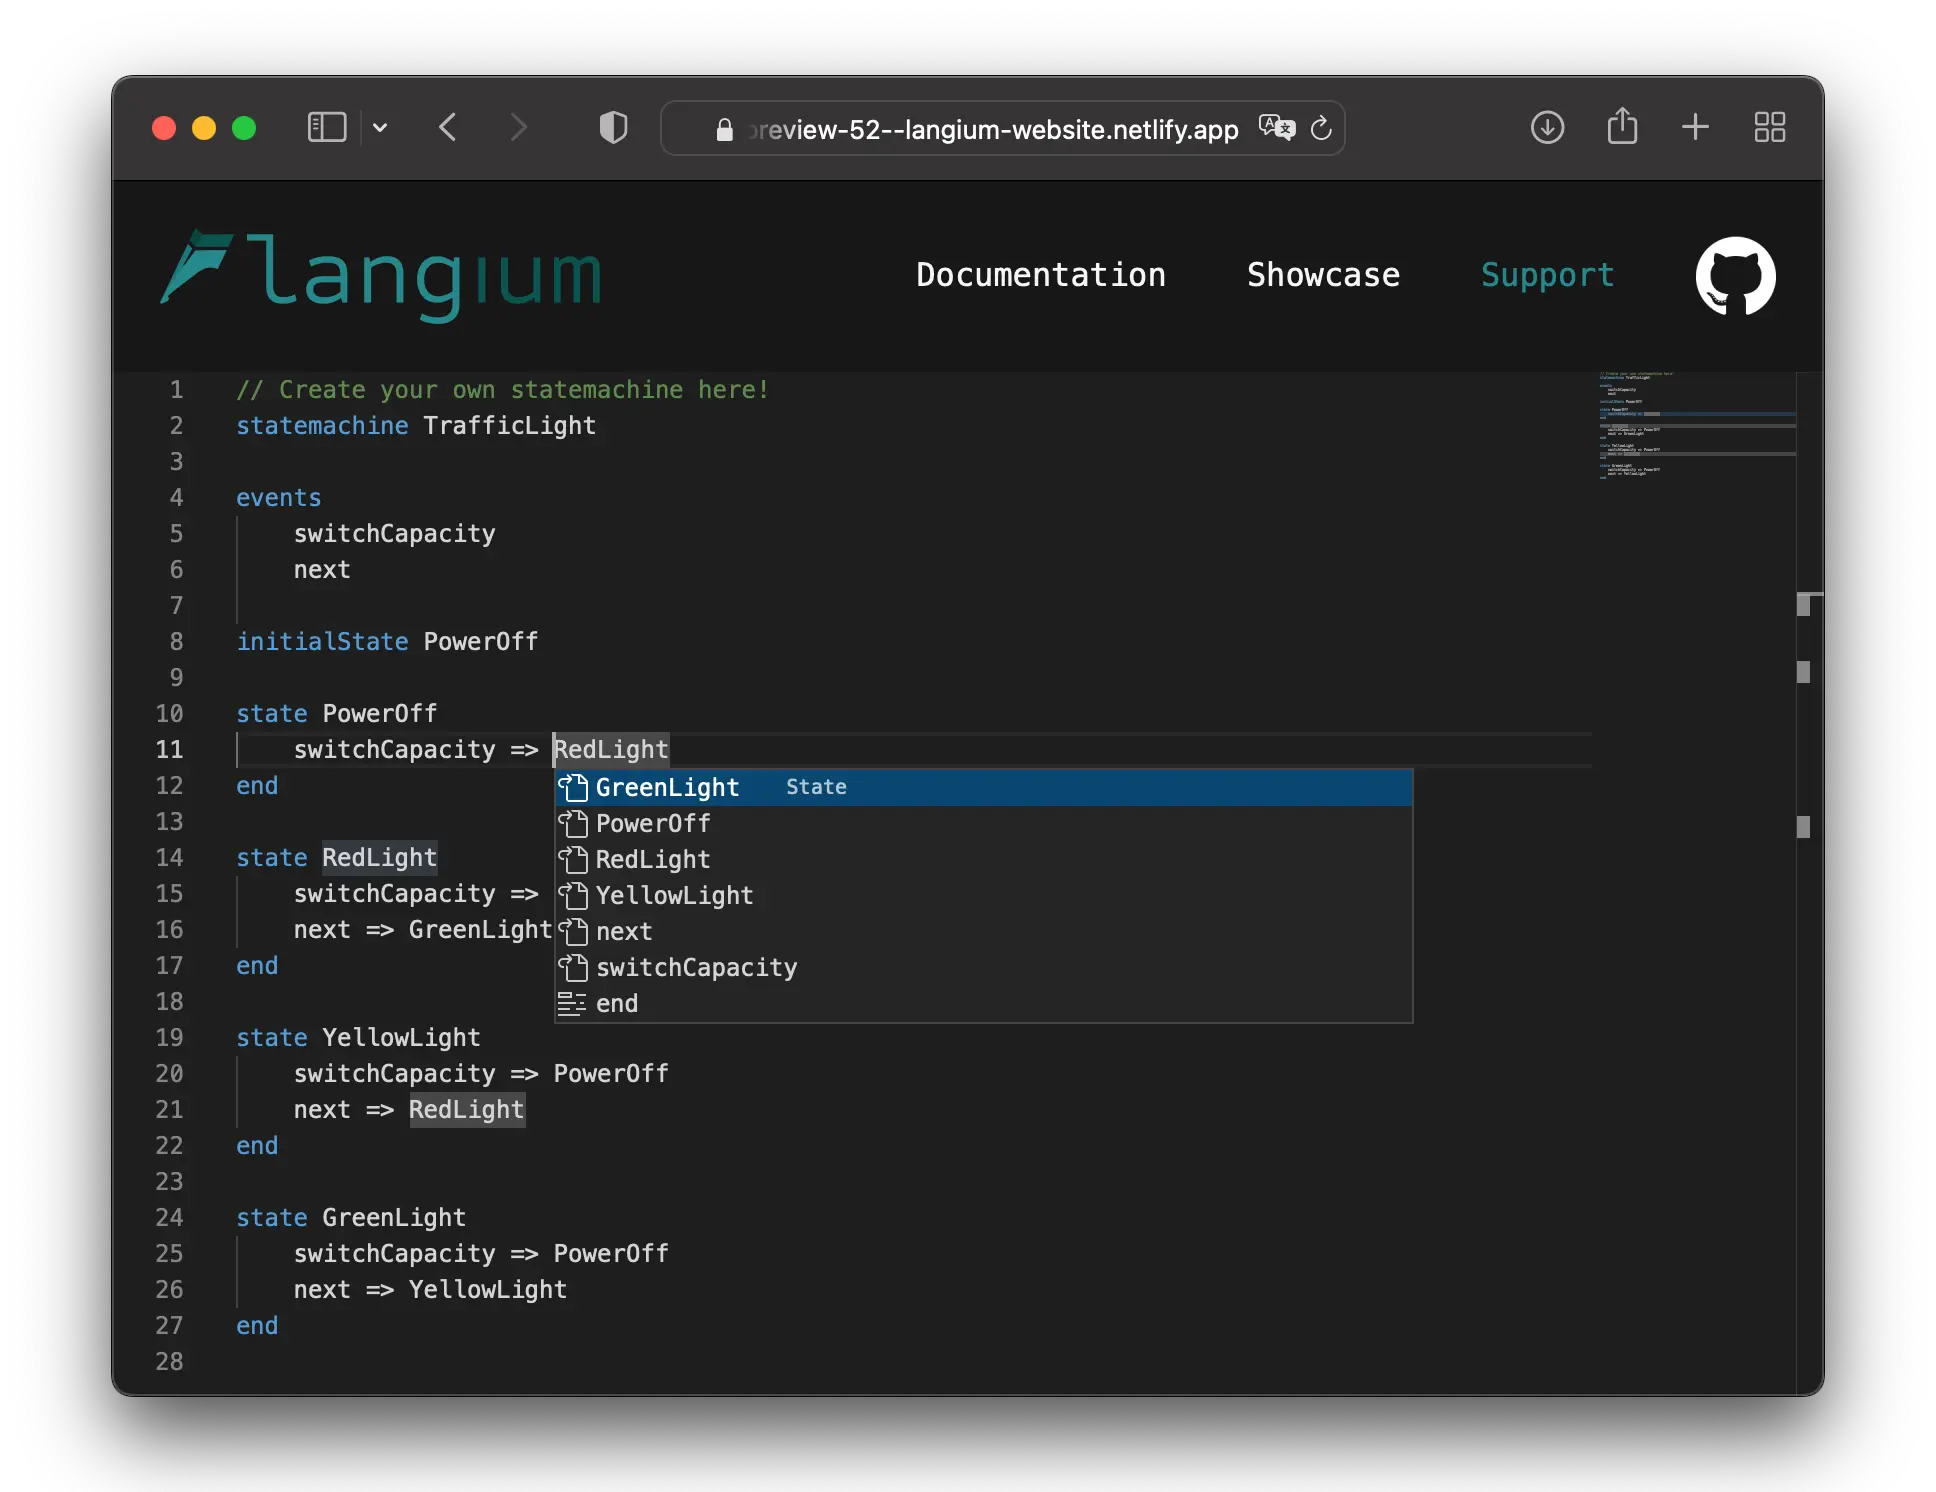Click RedLight on line 11
This screenshot has width=1936, height=1492.
pyautogui.click(x=611, y=750)
